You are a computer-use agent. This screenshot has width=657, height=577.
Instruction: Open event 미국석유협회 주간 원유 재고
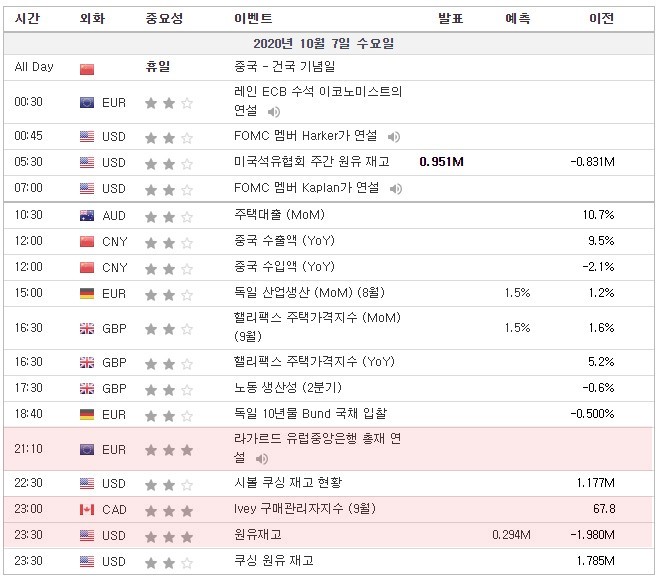(x=312, y=162)
